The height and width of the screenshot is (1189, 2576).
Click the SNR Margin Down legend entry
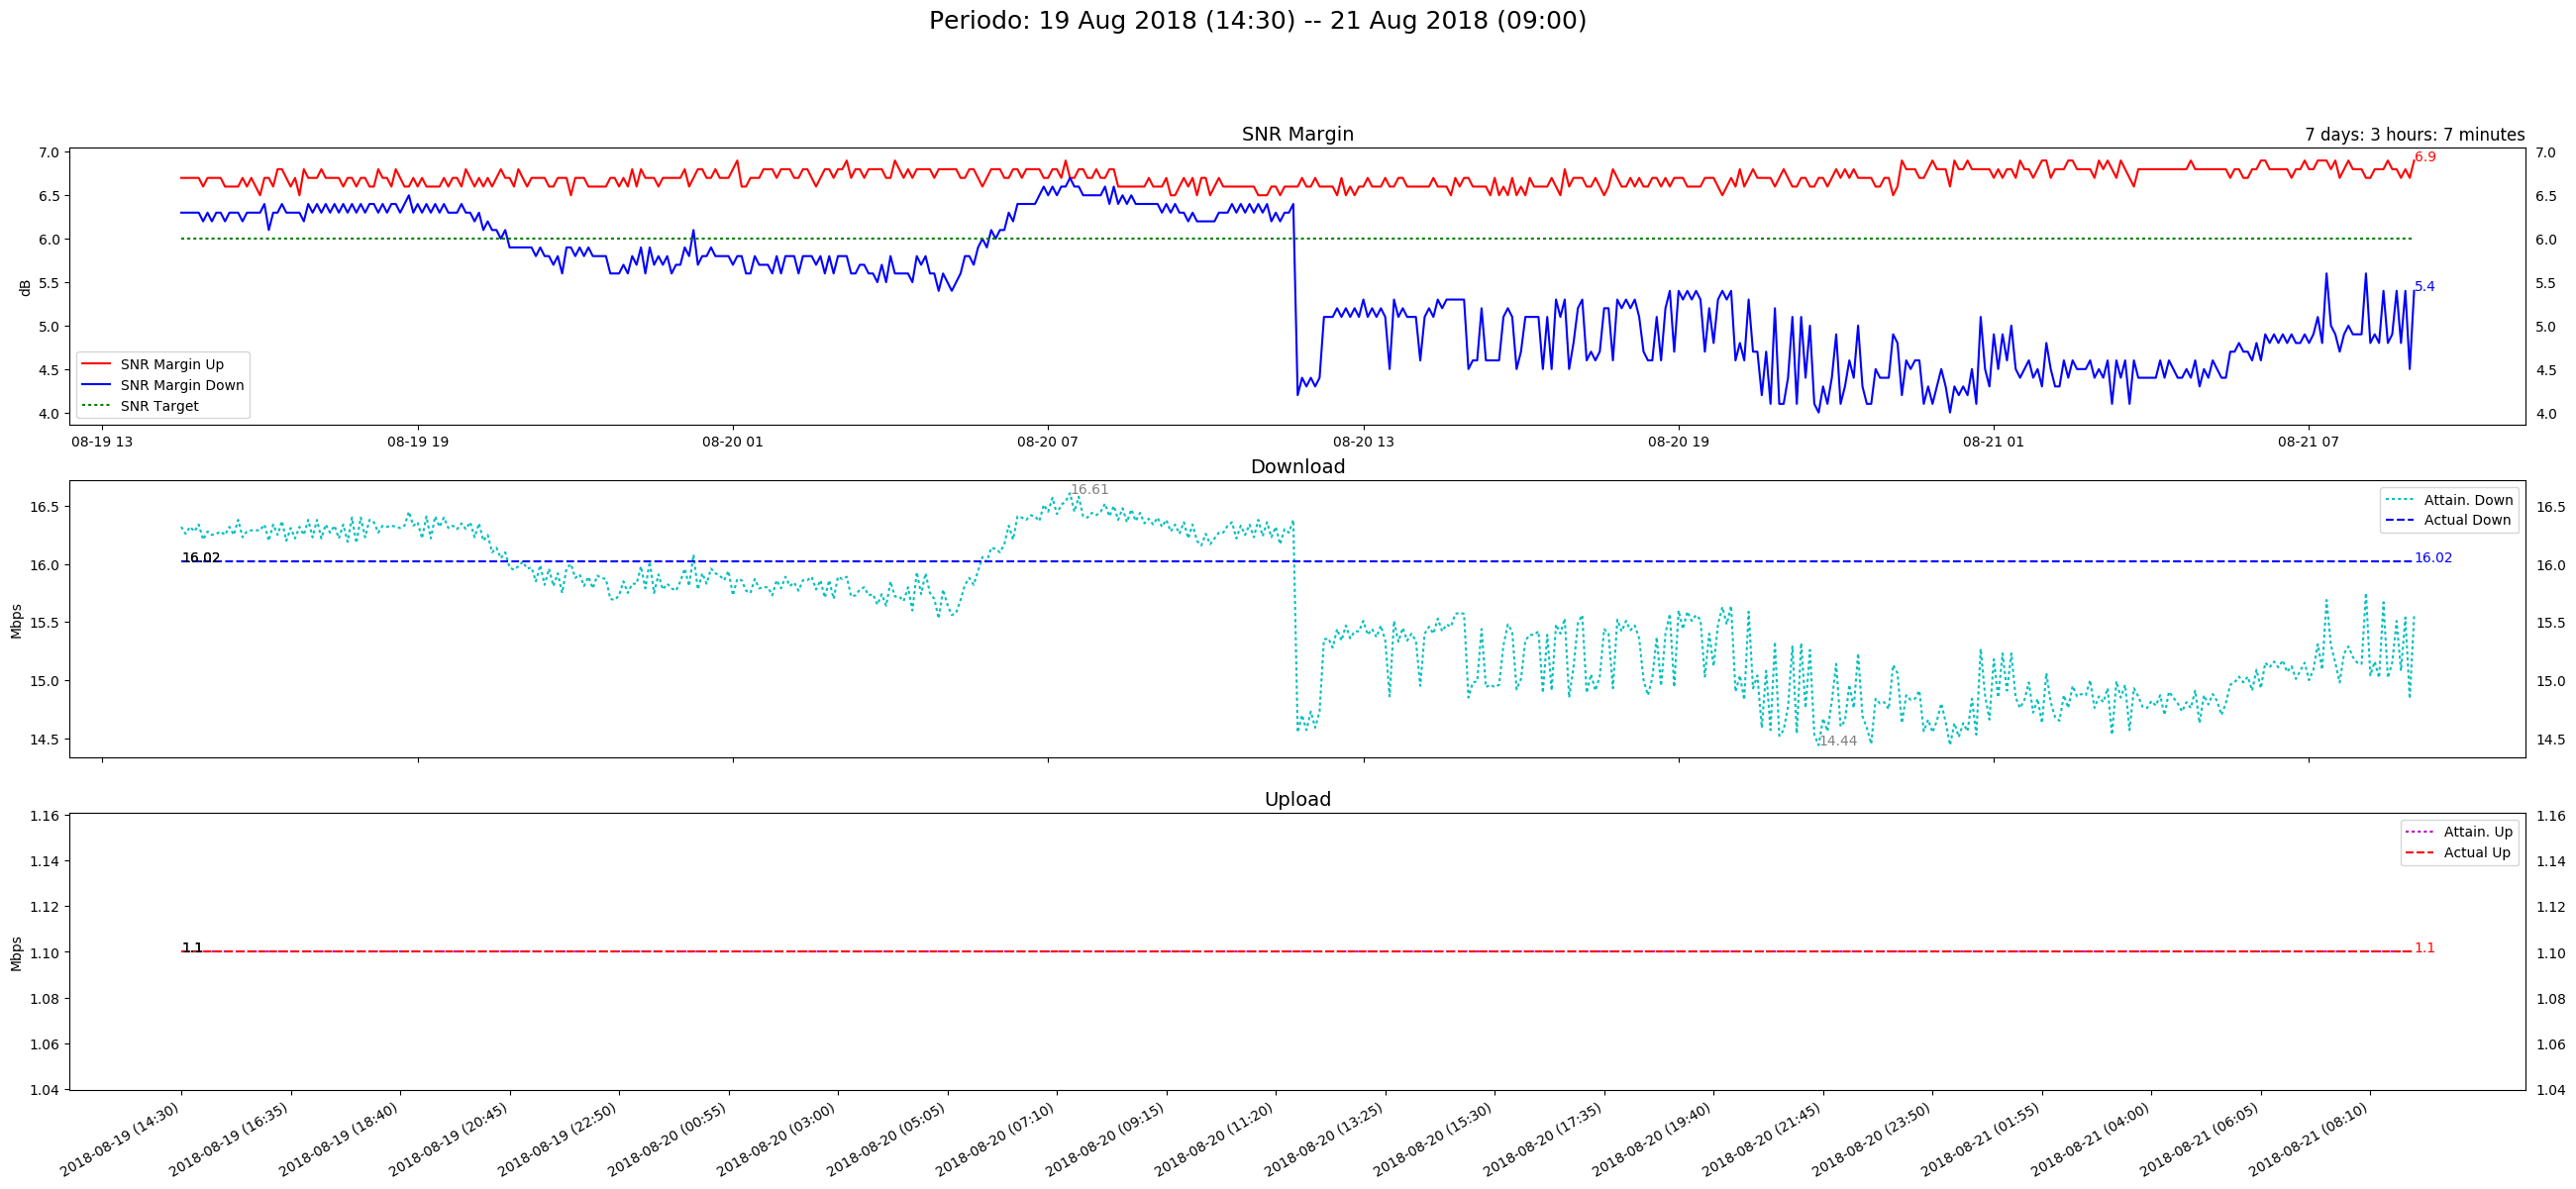point(181,385)
